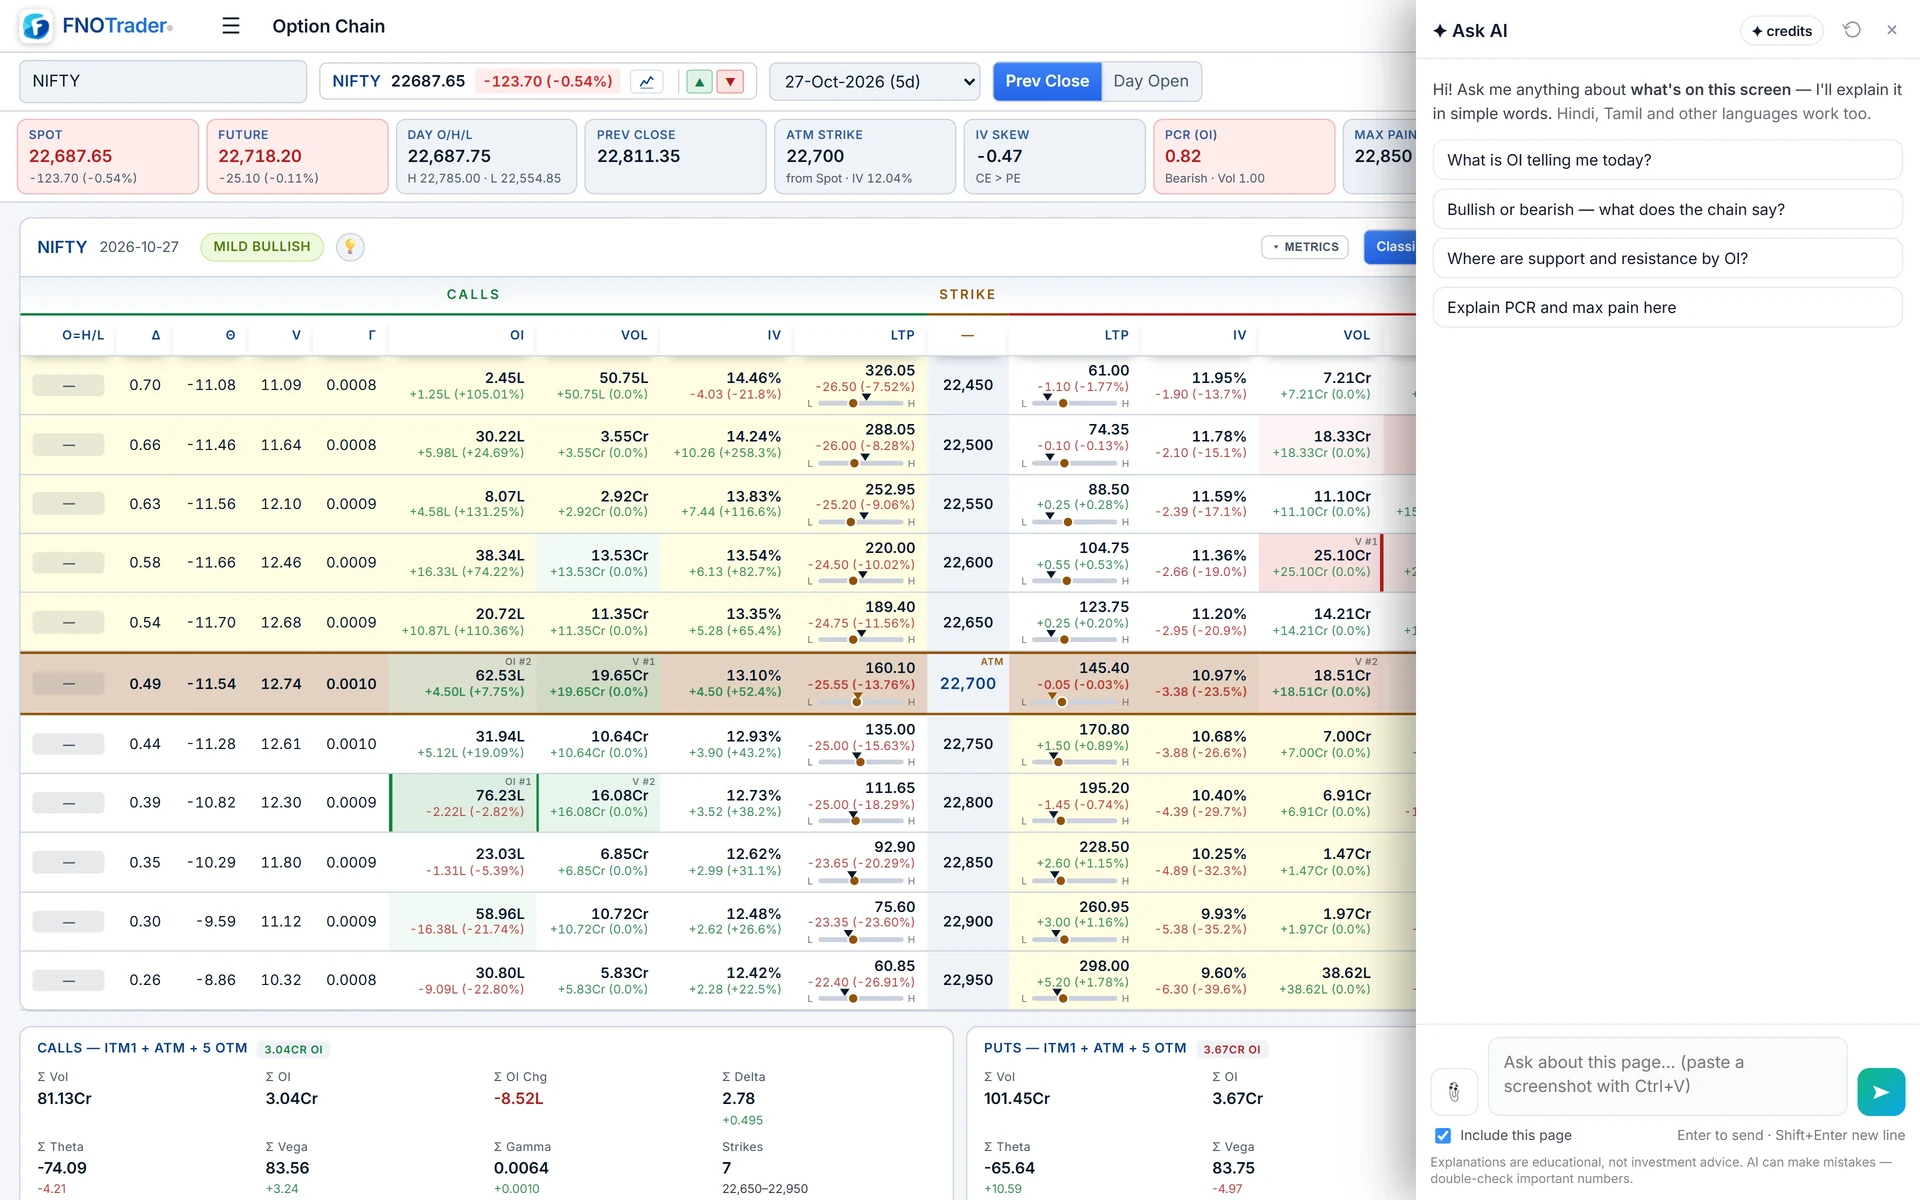Screen dimensions: 1920x1200
Task: Click the credits sparkle button
Action: pos(1782,31)
